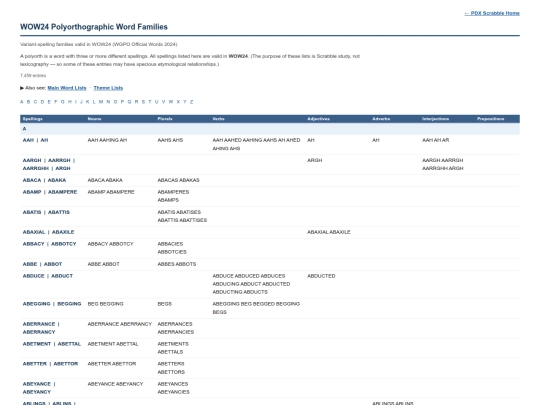Jump to letter T in alphabet index
Screen dimensions: 540x405
click(150, 102)
